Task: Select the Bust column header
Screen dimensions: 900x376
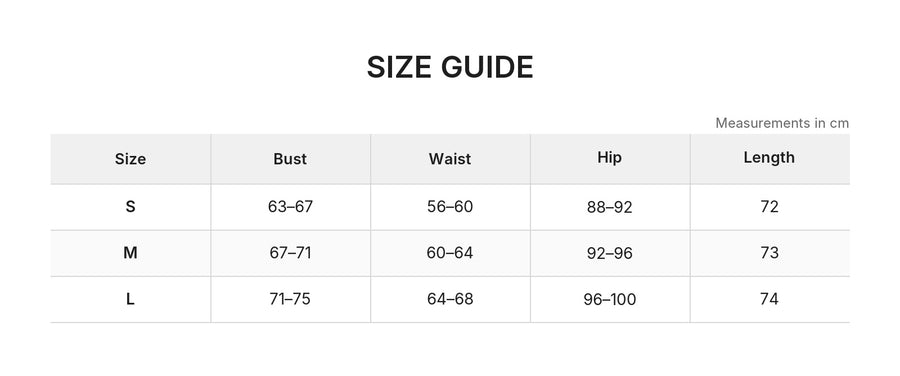Action: click(x=290, y=159)
